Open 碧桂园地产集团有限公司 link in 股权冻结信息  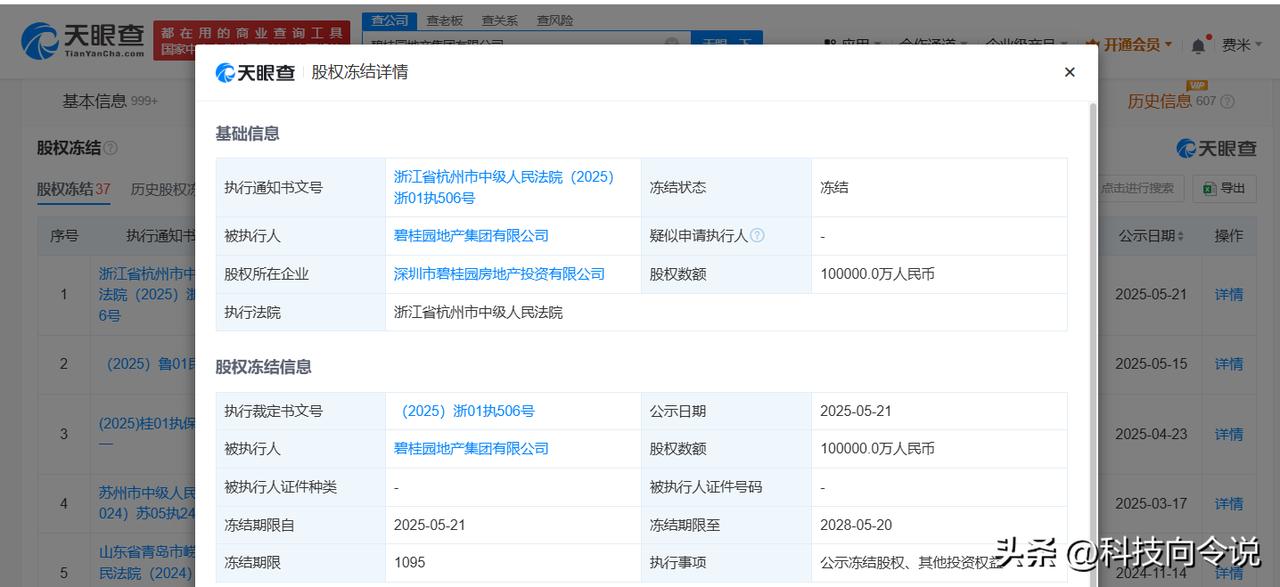tap(471, 449)
